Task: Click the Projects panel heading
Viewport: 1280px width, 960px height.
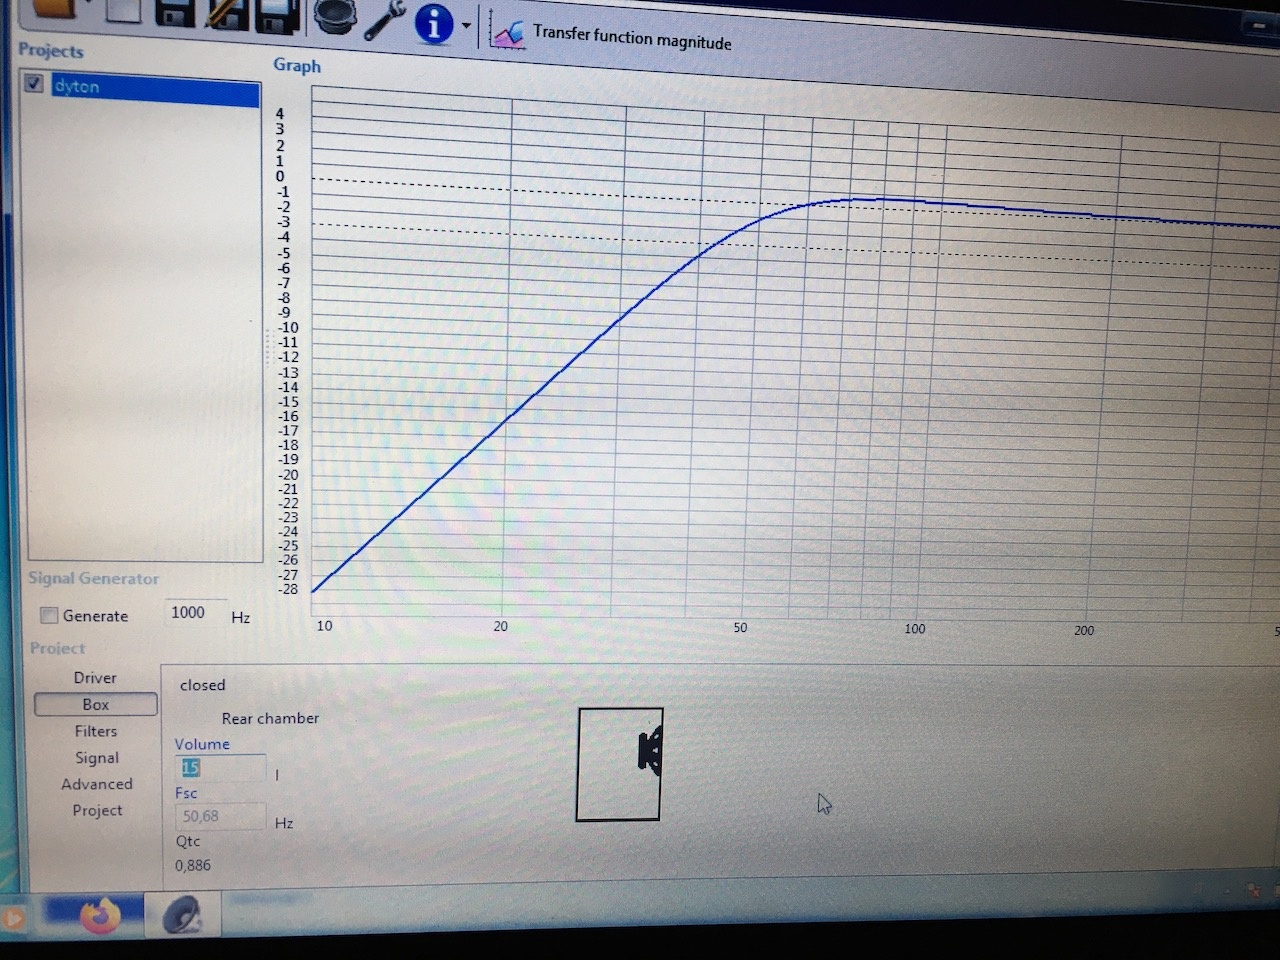Action: click(51, 50)
